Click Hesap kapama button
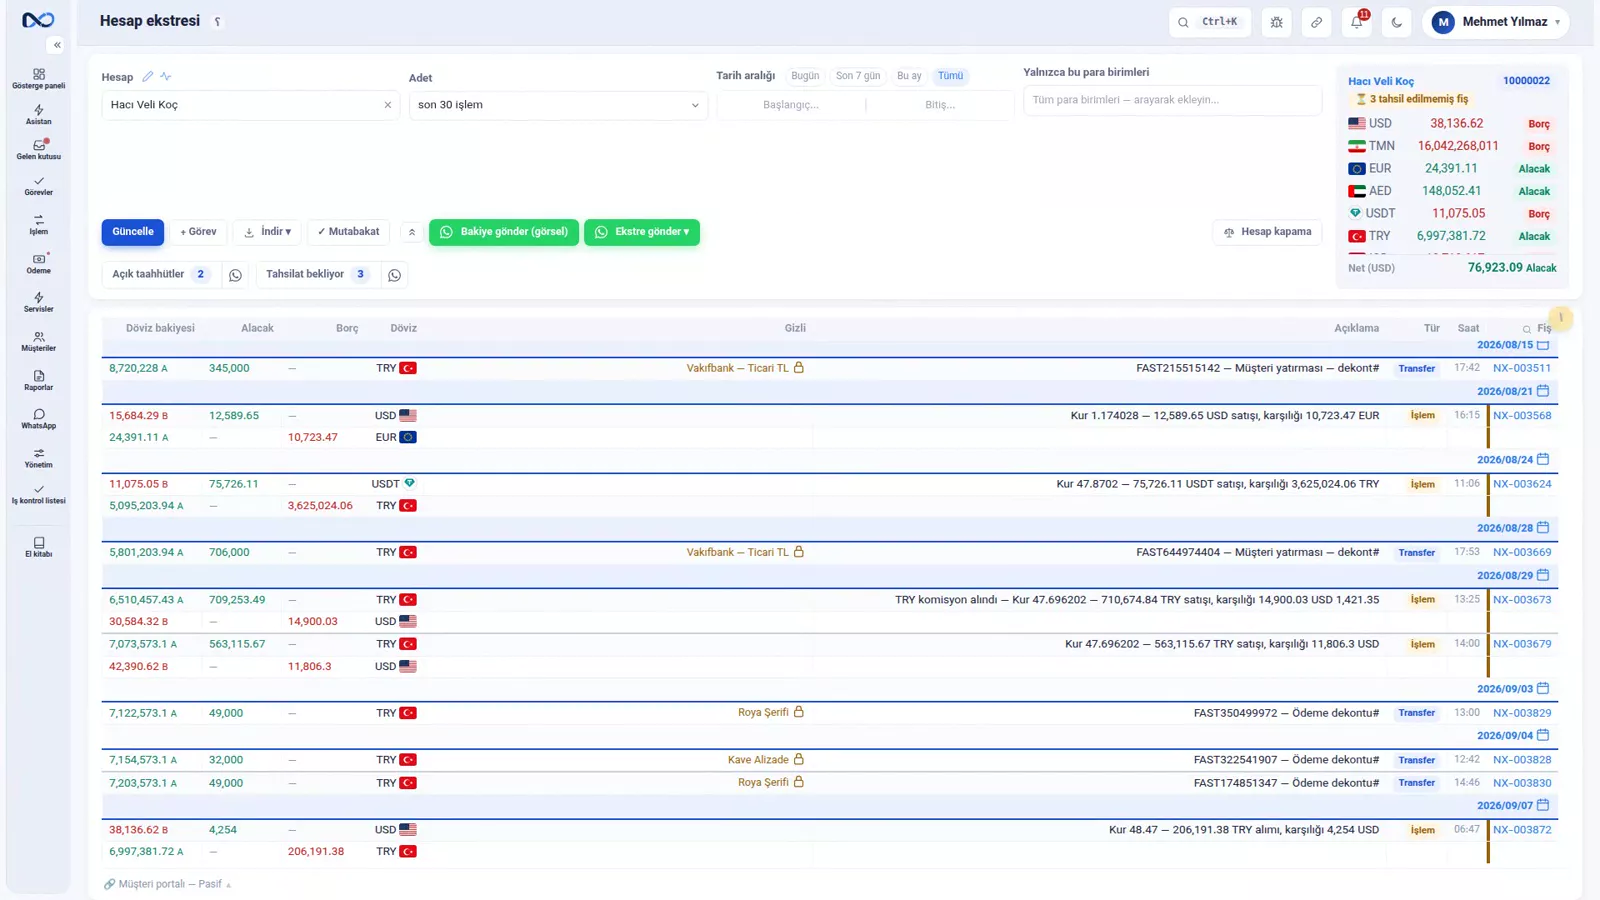Image resolution: width=1600 pixels, height=900 pixels. (x=1267, y=232)
